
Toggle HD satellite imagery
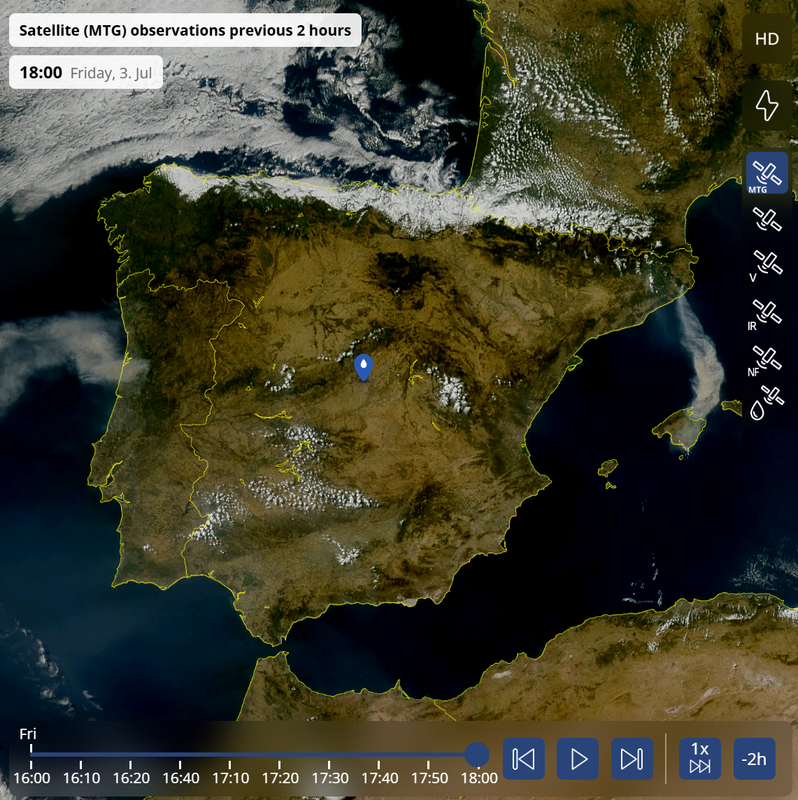(x=767, y=39)
